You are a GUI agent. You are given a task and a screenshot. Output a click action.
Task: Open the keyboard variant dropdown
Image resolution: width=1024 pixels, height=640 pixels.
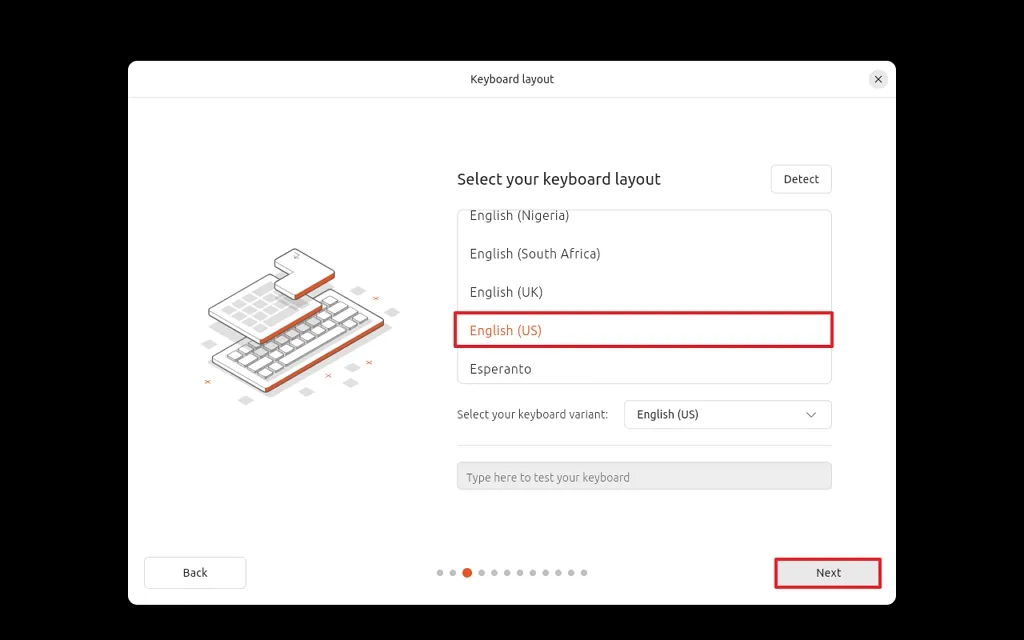click(727, 414)
